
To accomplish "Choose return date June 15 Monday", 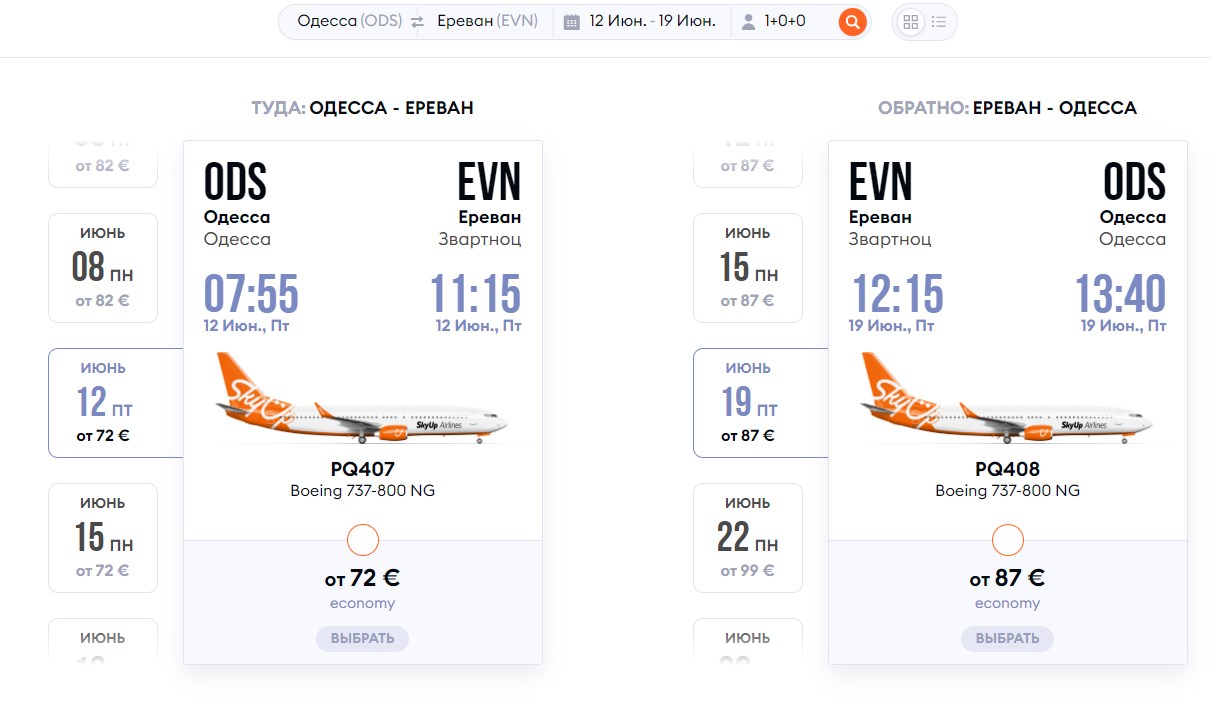I will (x=748, y=268).
